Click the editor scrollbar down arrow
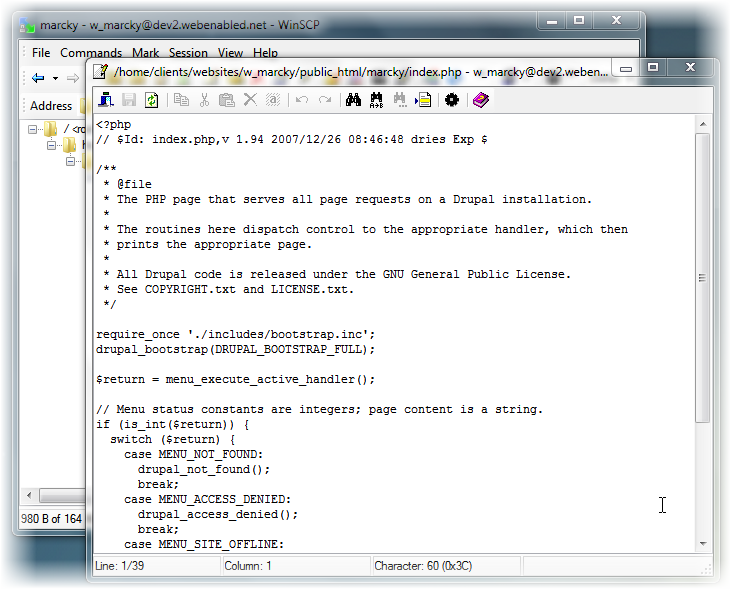The height and width of the screenshot is (589, 731). pos(703,544)
